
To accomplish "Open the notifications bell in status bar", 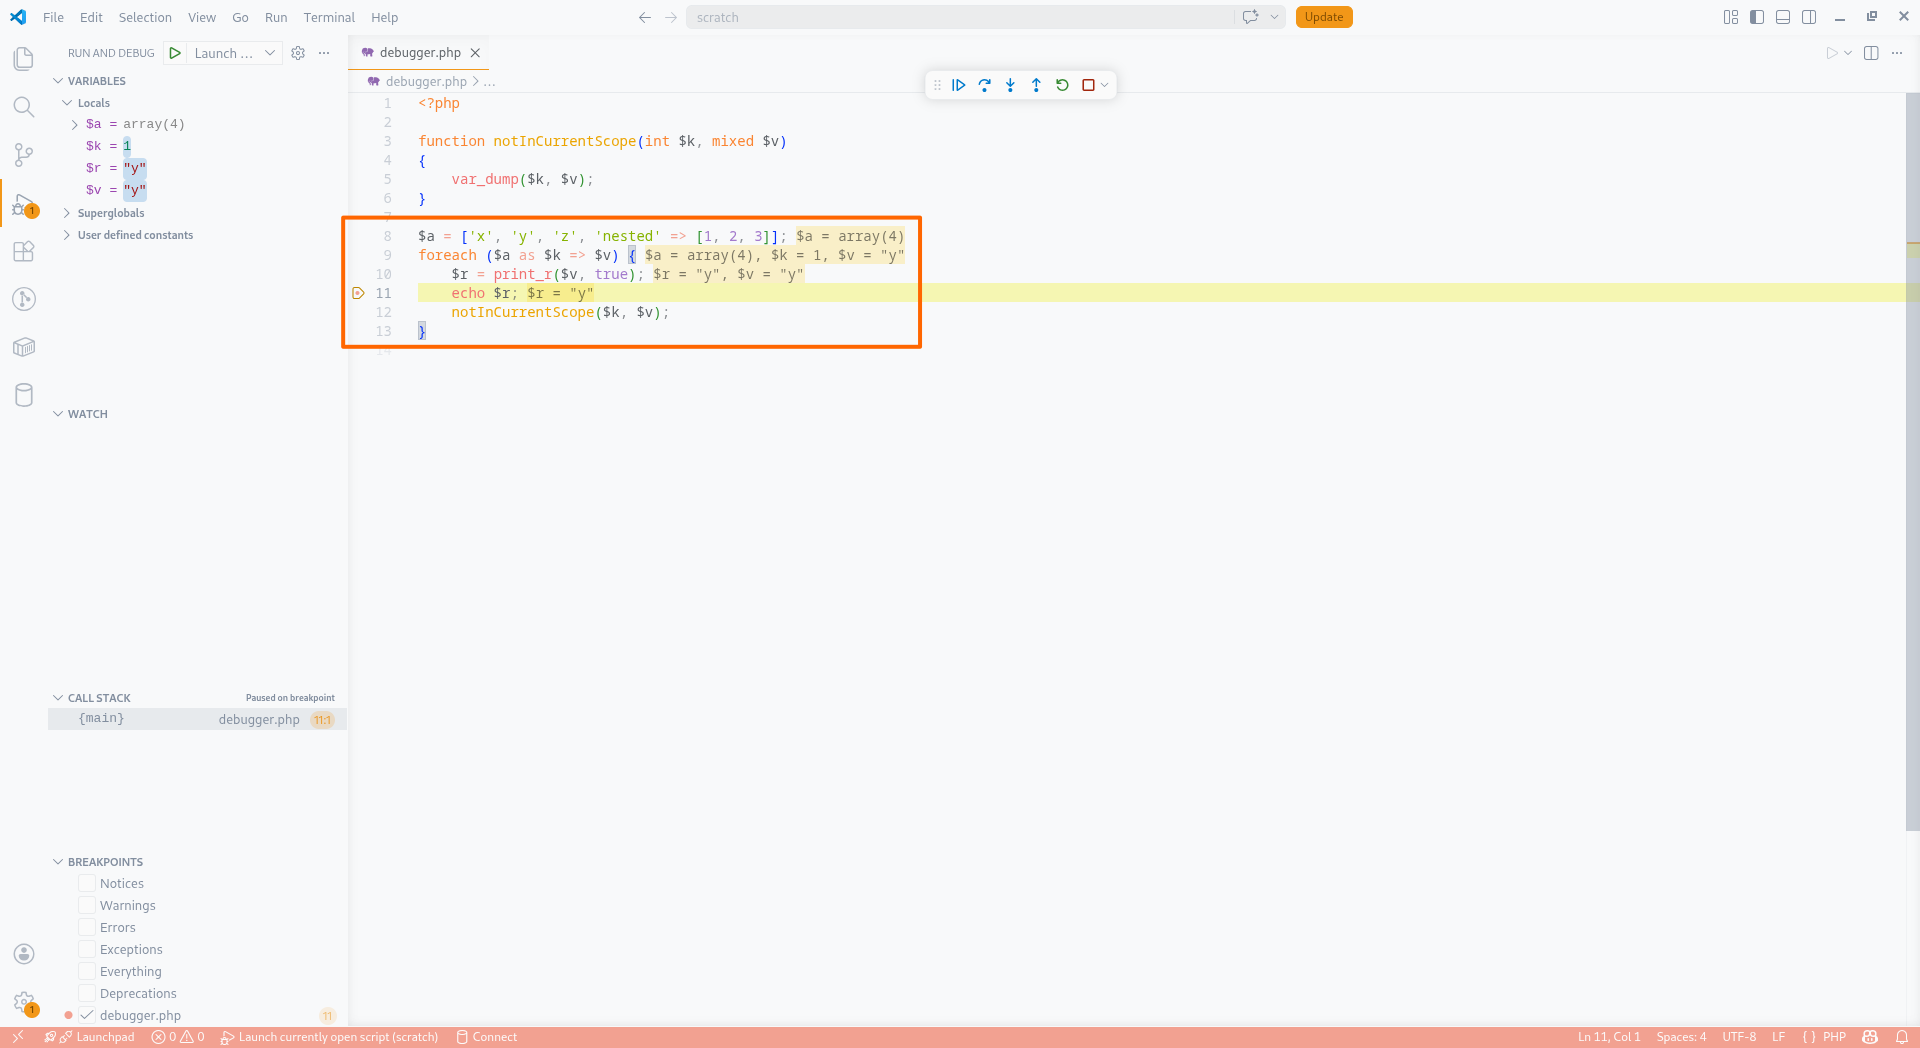I will pos(1902,1037).
